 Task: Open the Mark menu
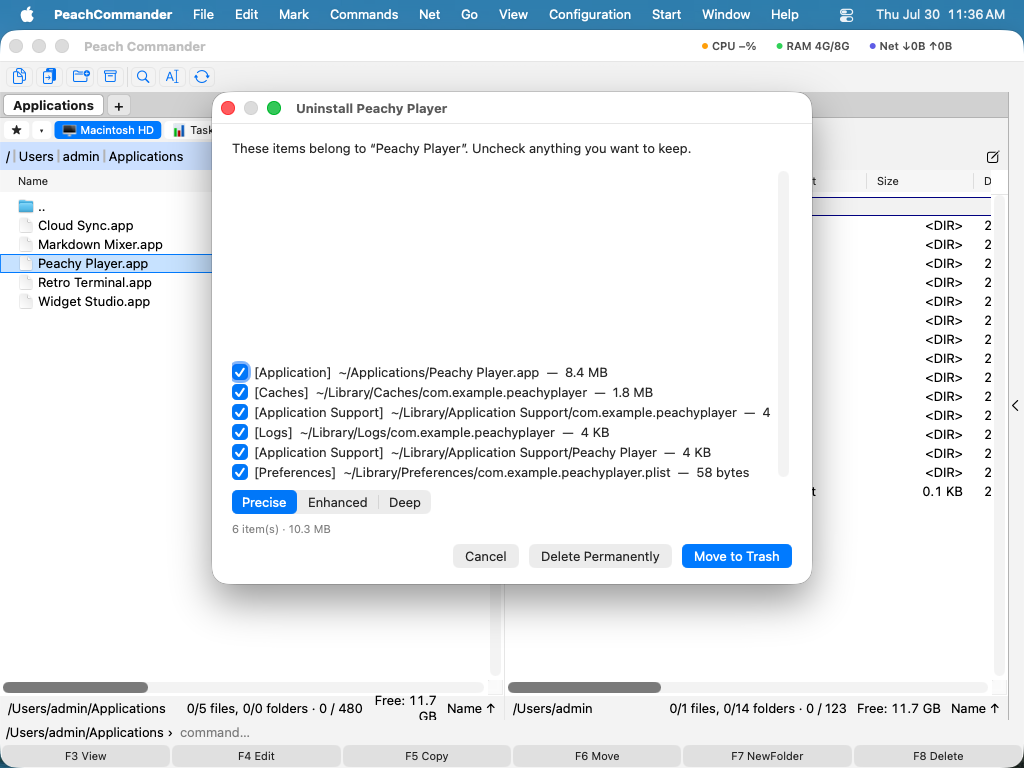[294, 14]
